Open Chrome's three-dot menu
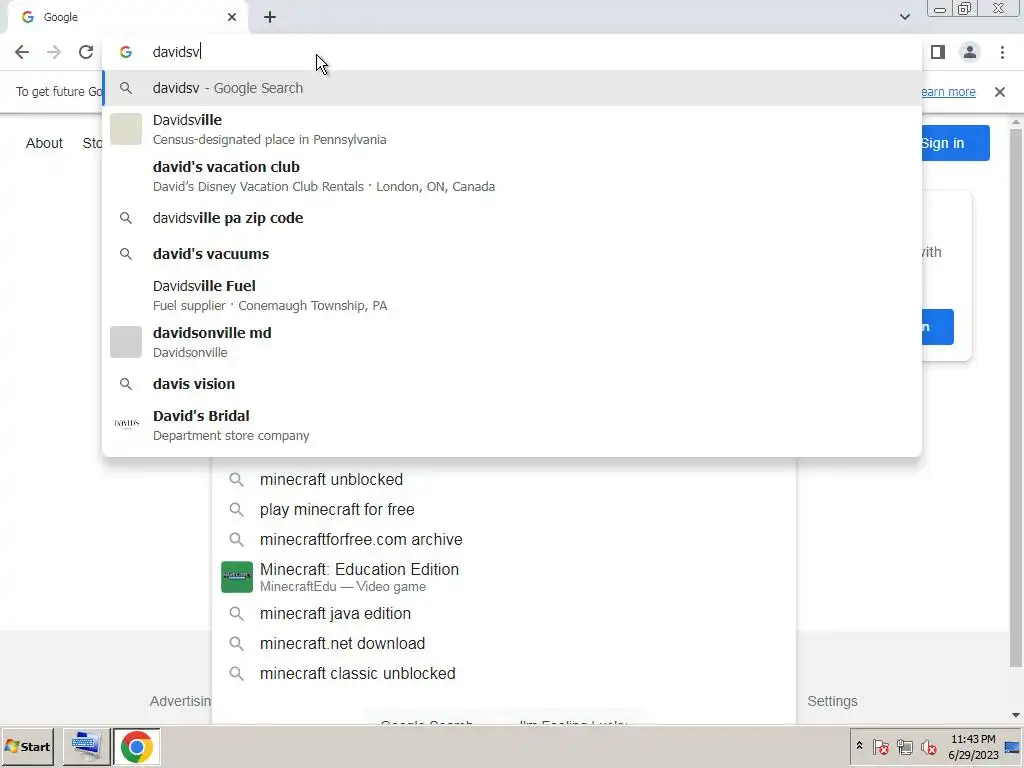Image resolution: width=1024 pixels, height=768 pixels. (1002, 52)
